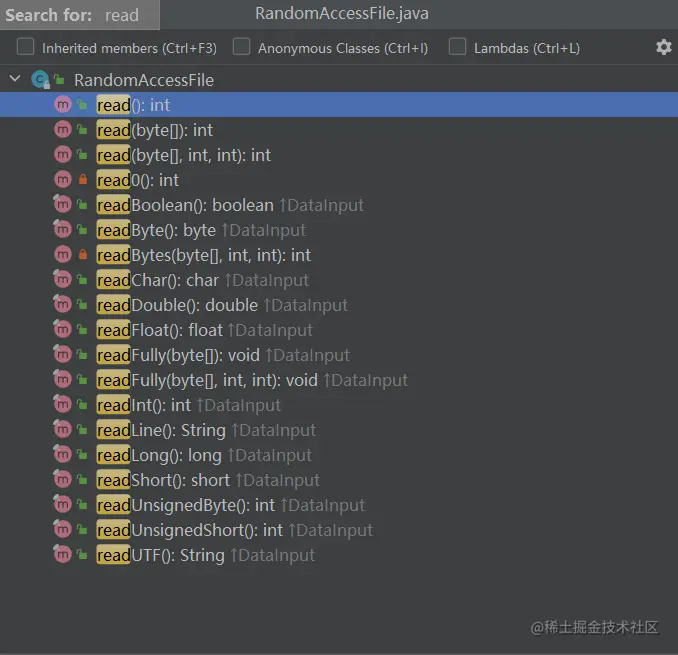The height and width of the screenshot is (655, 678).
Task: Click method icon beside readLine()
Action: (x=62, y=429)
